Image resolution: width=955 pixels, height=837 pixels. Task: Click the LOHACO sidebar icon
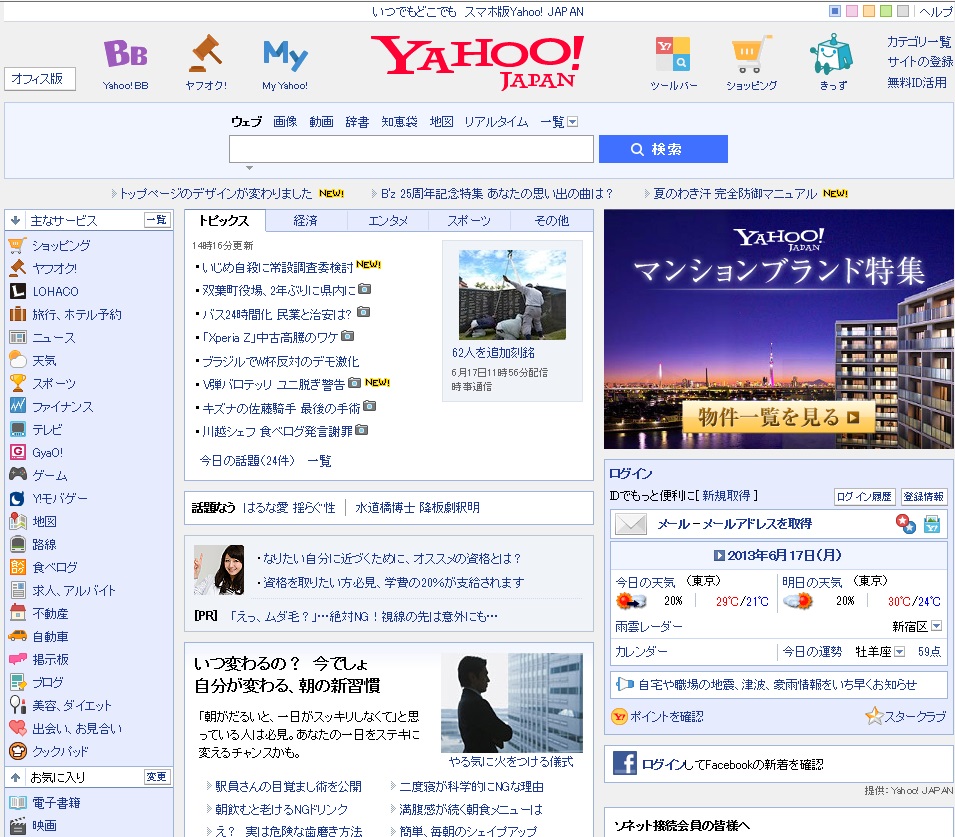tap(18, 291)
